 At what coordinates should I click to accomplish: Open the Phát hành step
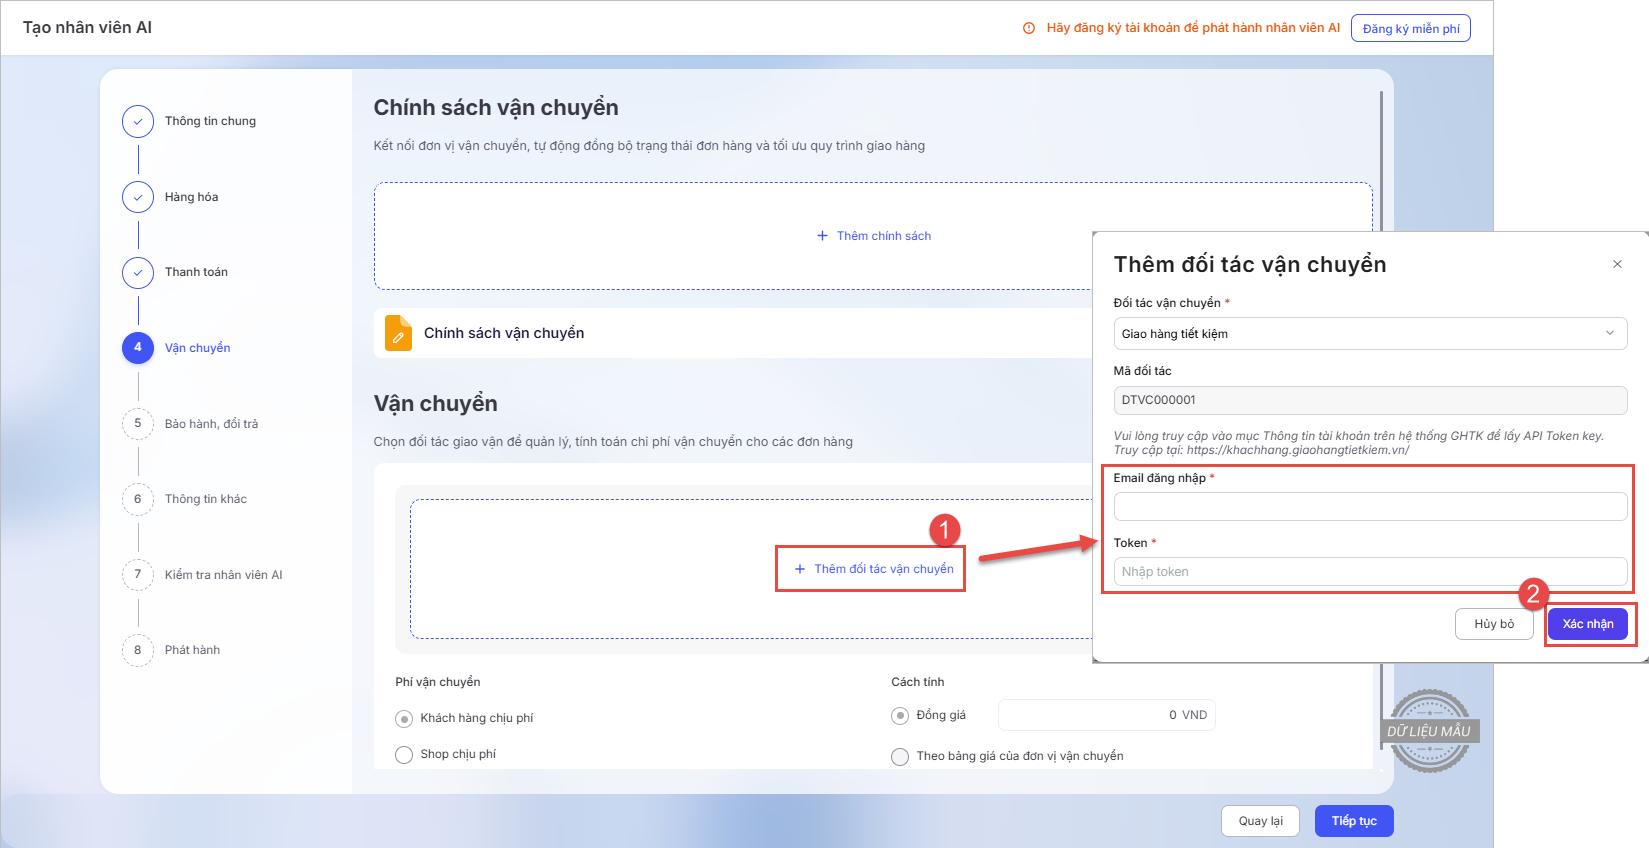pos(192,650)
